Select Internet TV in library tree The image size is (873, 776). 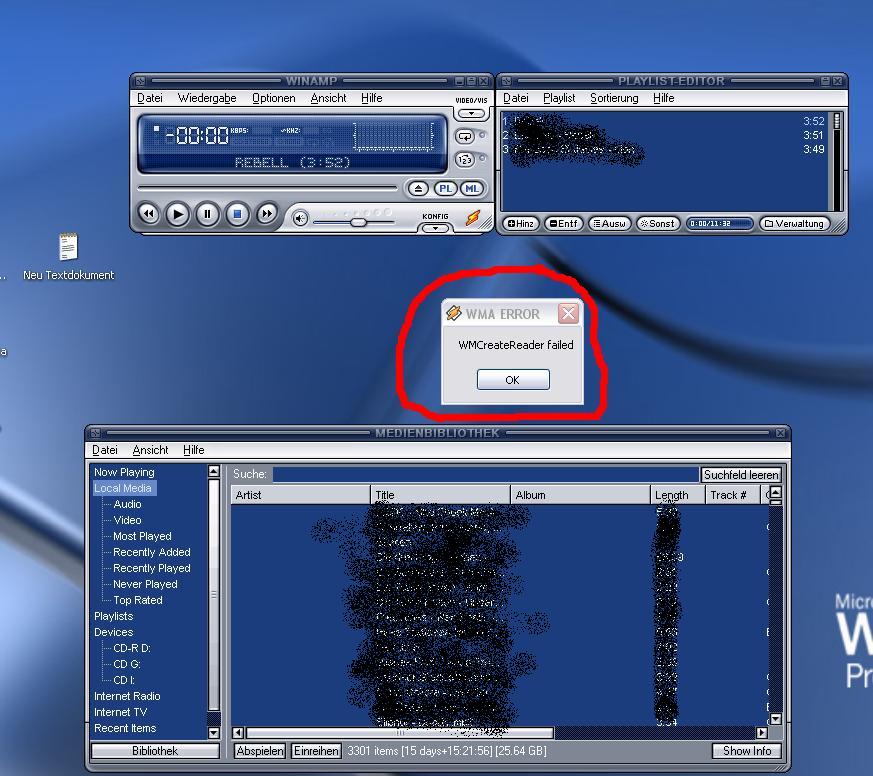[120, 713]
